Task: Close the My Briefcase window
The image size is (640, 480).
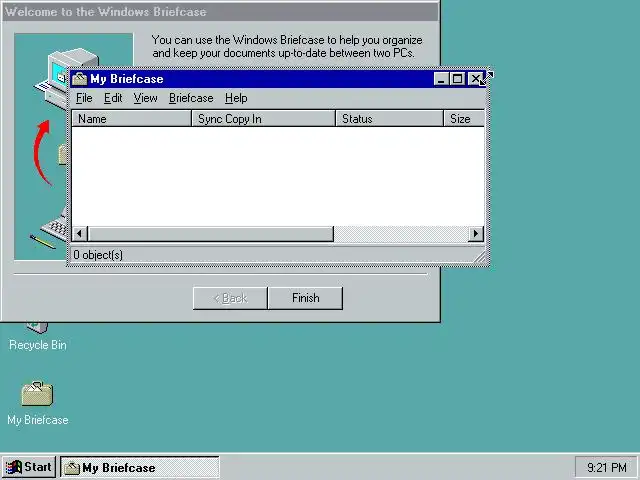Action: tap(475, 79)
